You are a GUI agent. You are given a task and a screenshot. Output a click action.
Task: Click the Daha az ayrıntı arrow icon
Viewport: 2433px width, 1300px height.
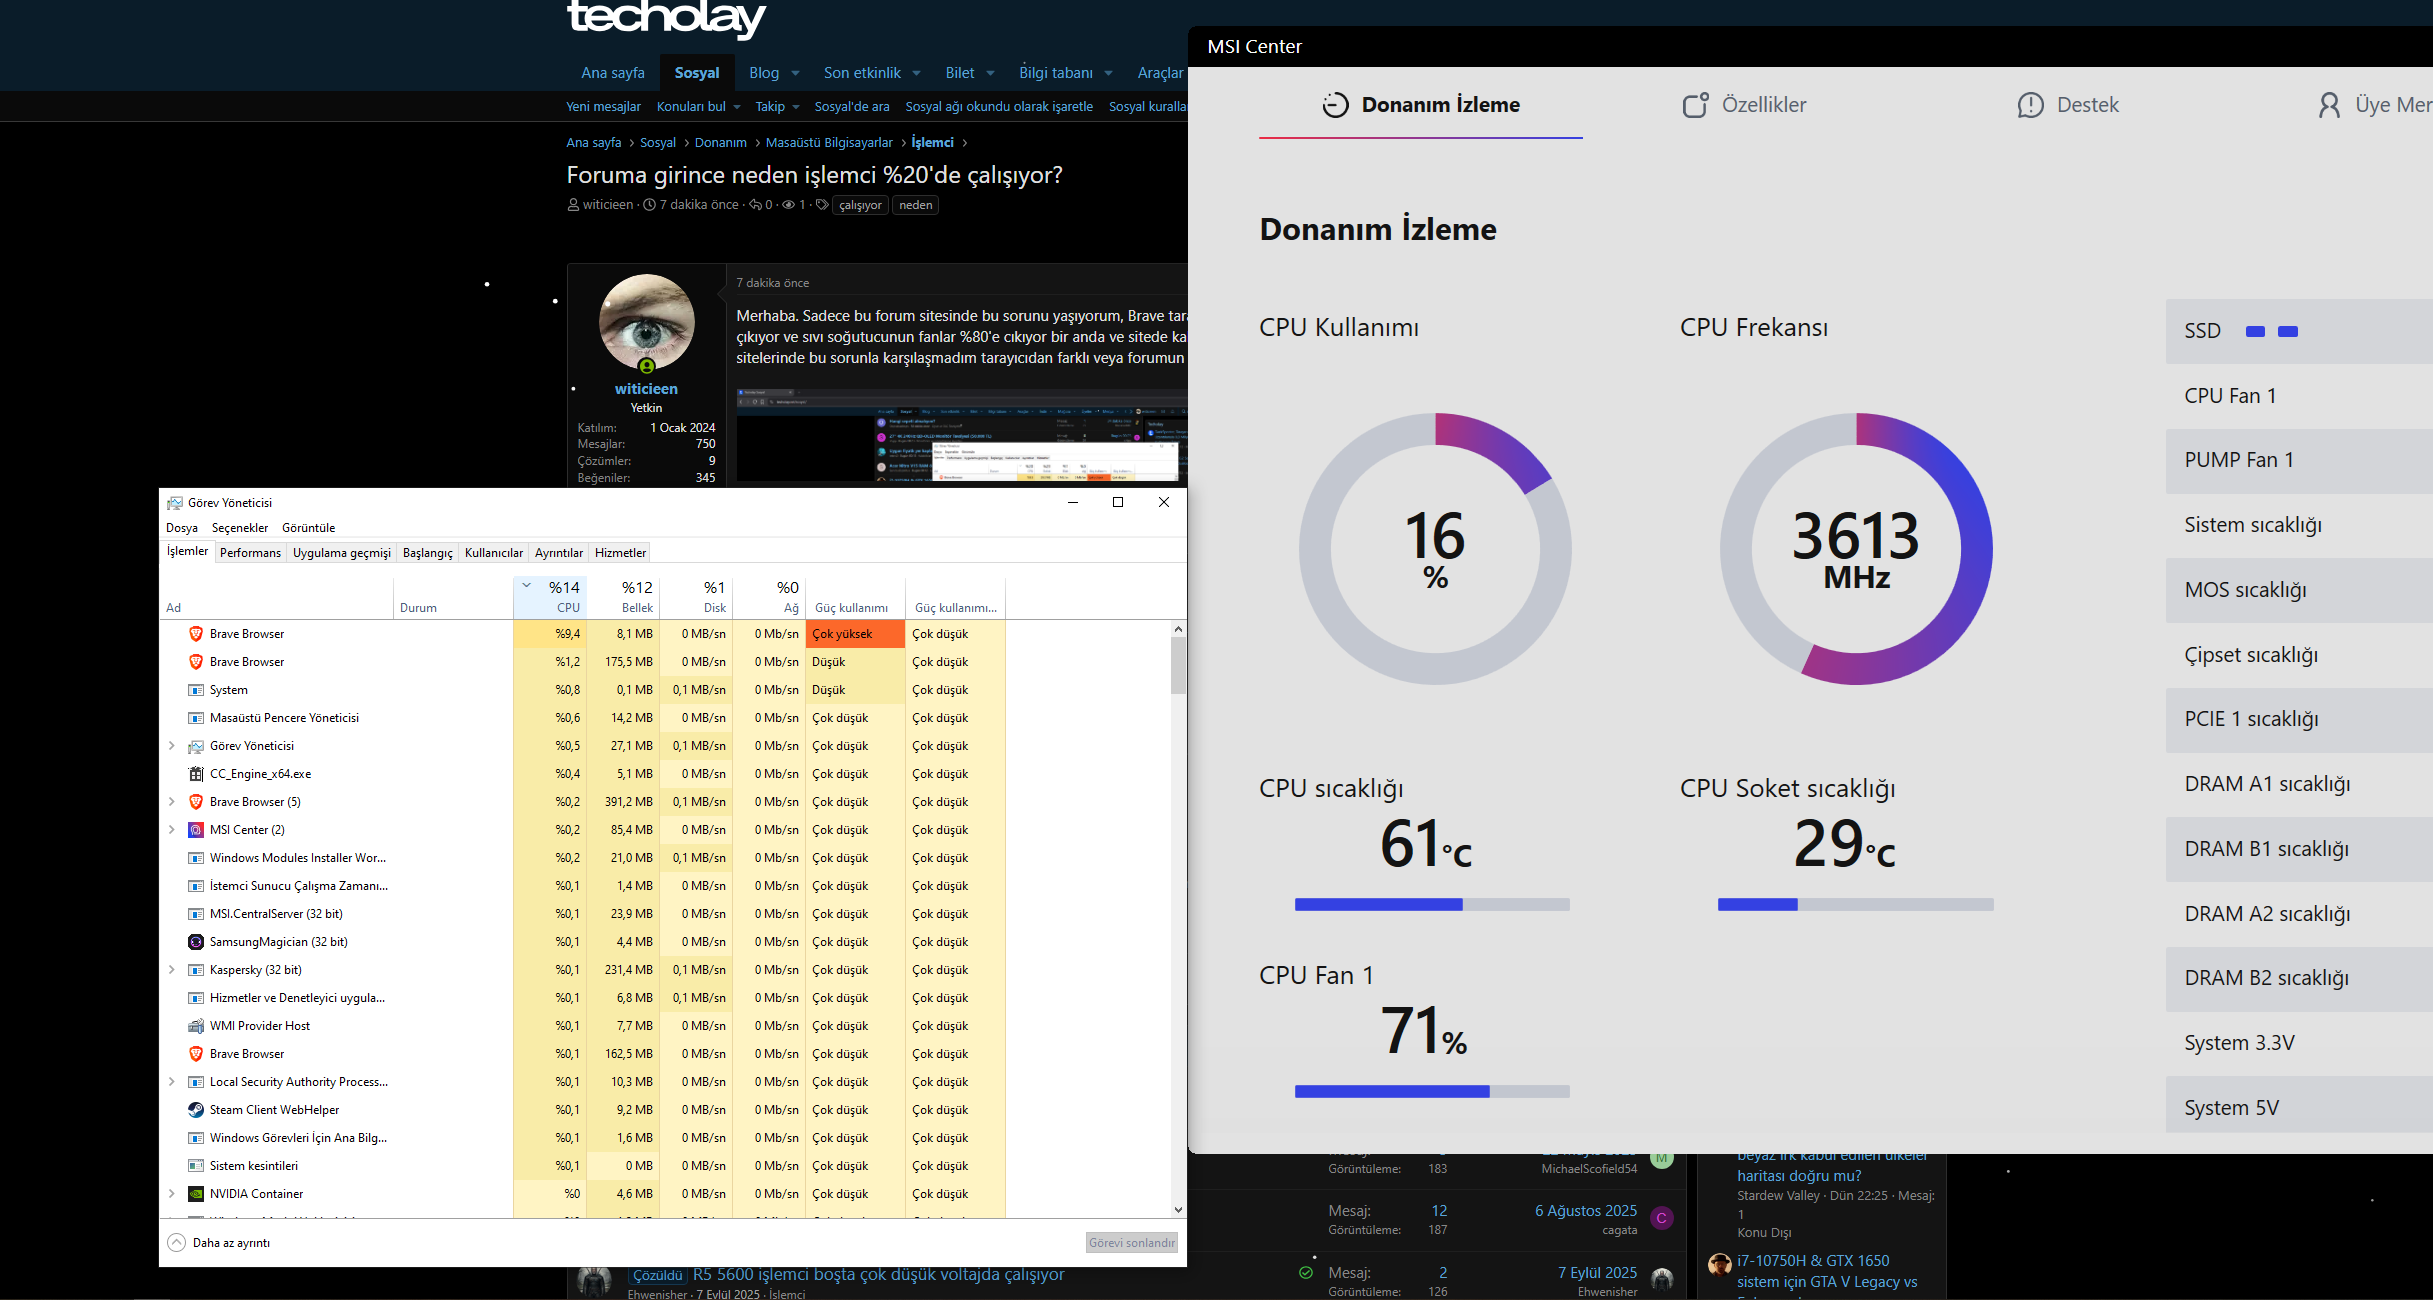177,1243
